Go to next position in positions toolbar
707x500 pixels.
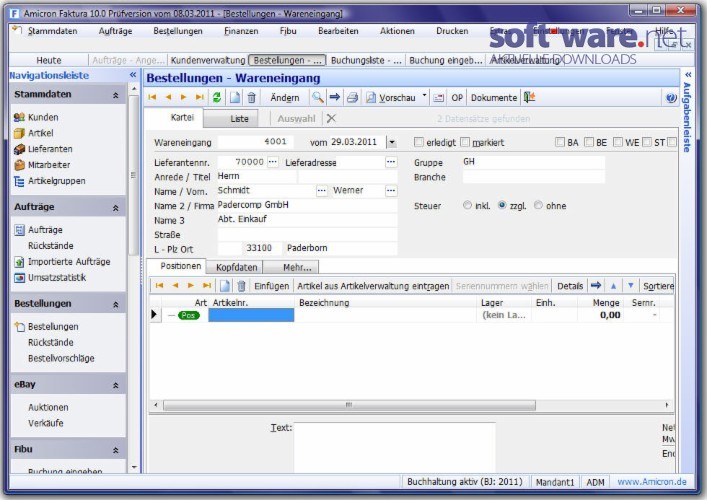[x=191, y=285]
